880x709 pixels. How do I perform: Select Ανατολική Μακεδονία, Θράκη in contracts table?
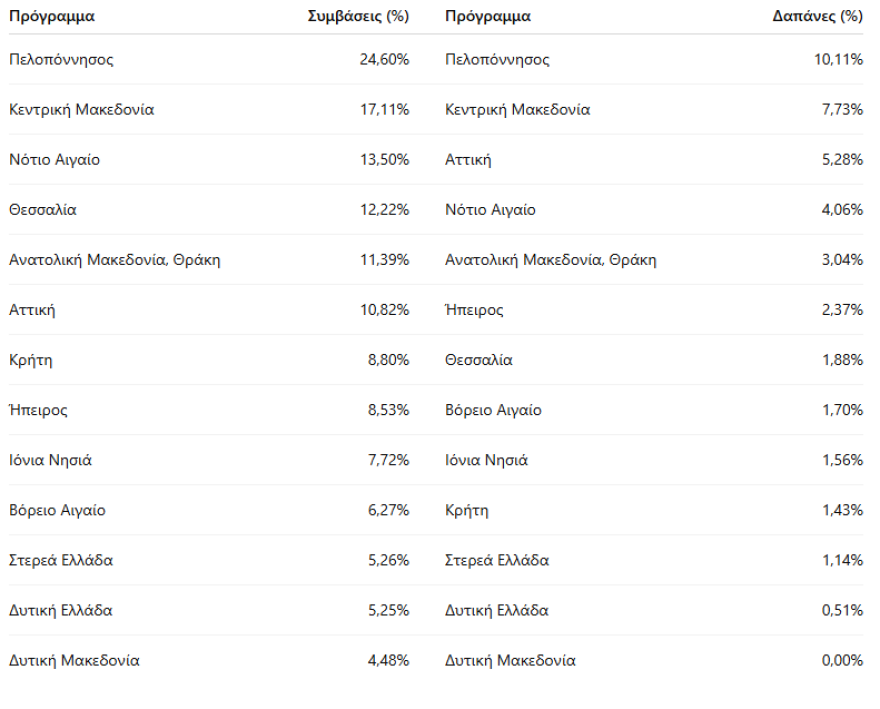coord(114,260)
